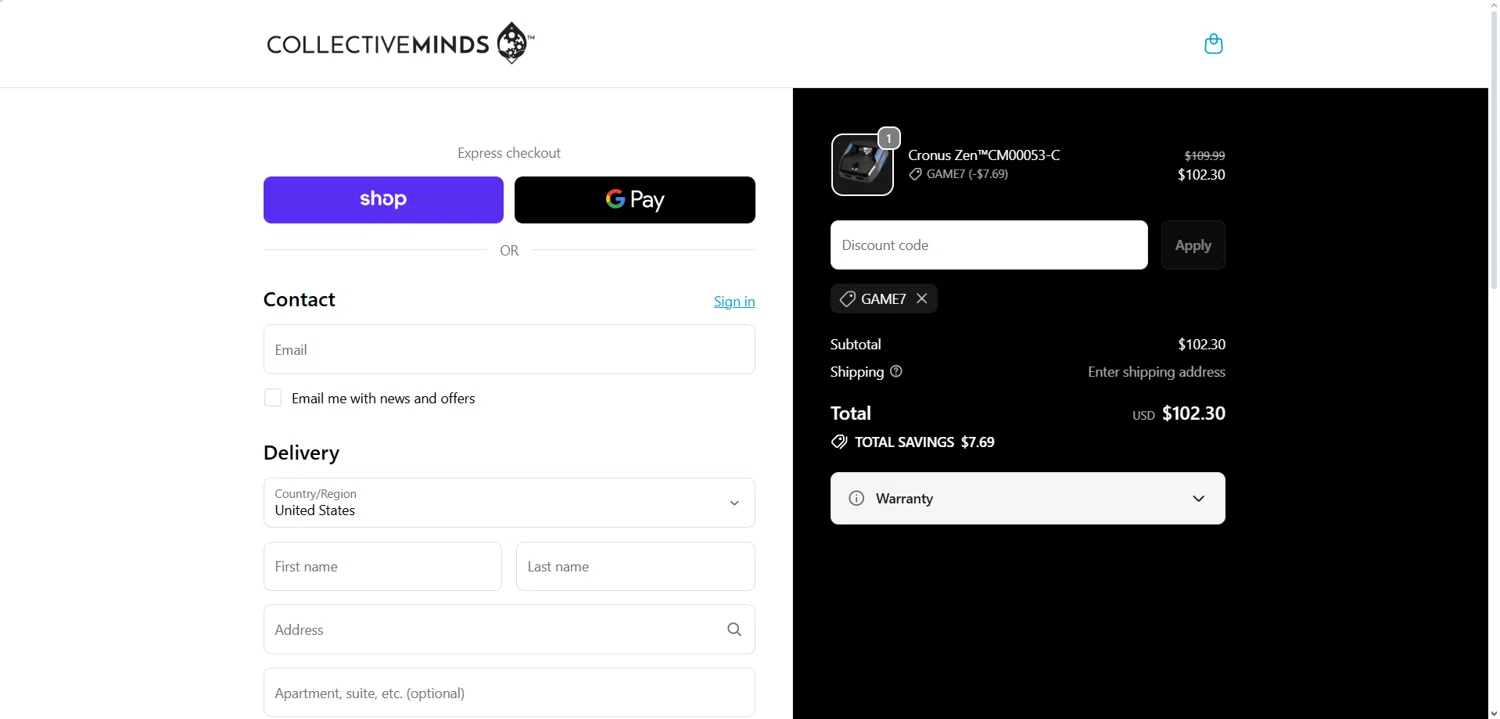Click the quantity badge on product image
Viewport: 1500px width, 719px height.
889,138
